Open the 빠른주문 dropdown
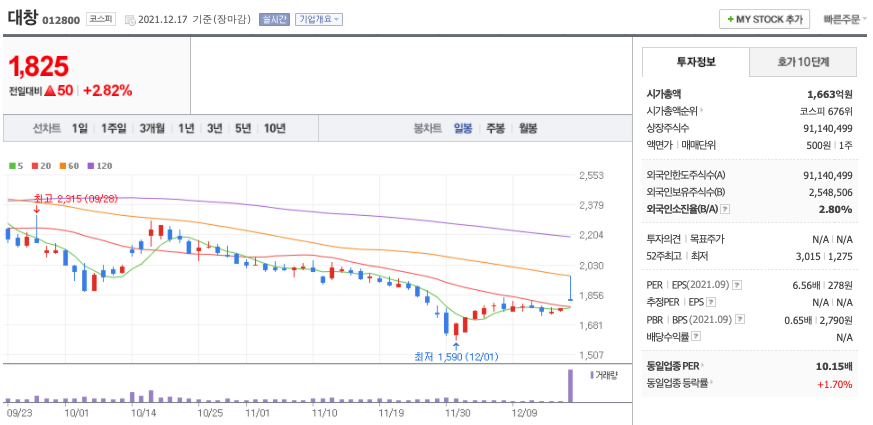 [x=845, y=19]
